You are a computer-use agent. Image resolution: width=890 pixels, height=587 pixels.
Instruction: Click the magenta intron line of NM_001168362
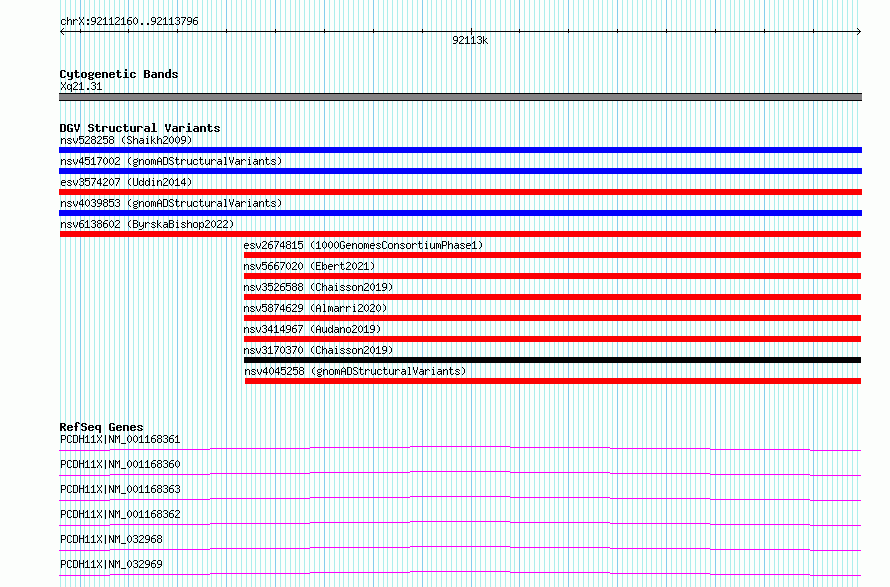(460, 523)
